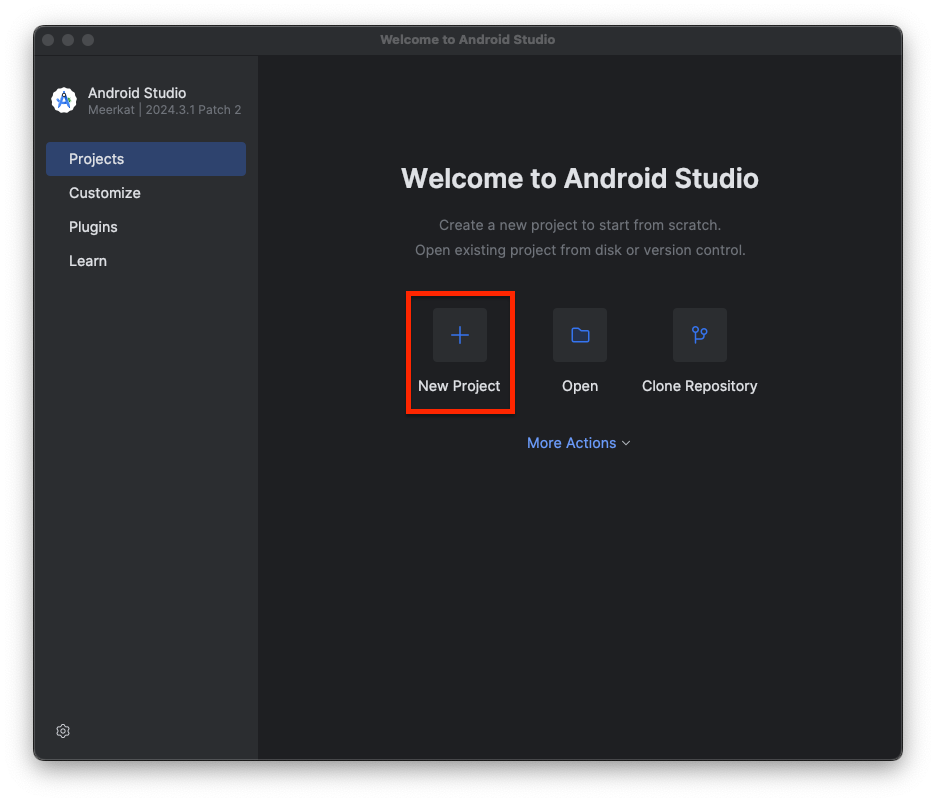
Task: Click the plus icon inside the highlighted card
Action: click(x=460, y=335)
